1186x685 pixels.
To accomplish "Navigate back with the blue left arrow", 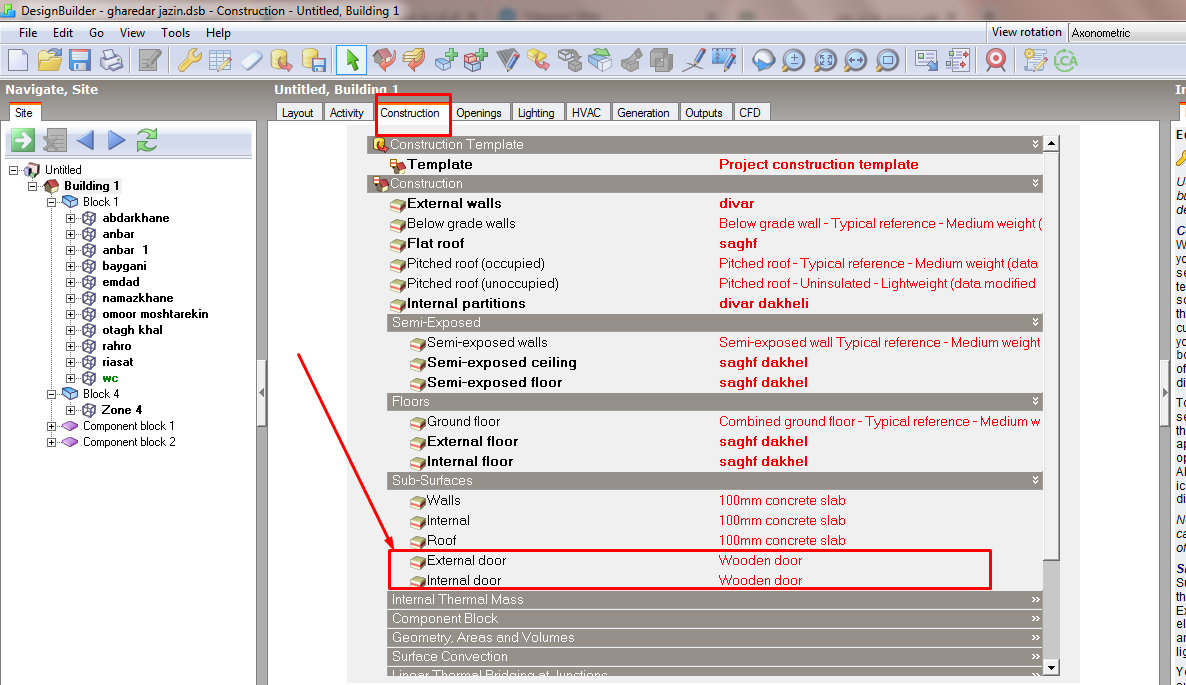I will [x=85, y=140].
